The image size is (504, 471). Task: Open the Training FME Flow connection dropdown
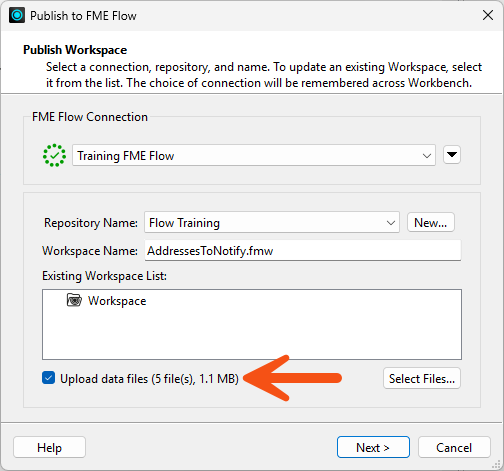(x=254, y=155)
